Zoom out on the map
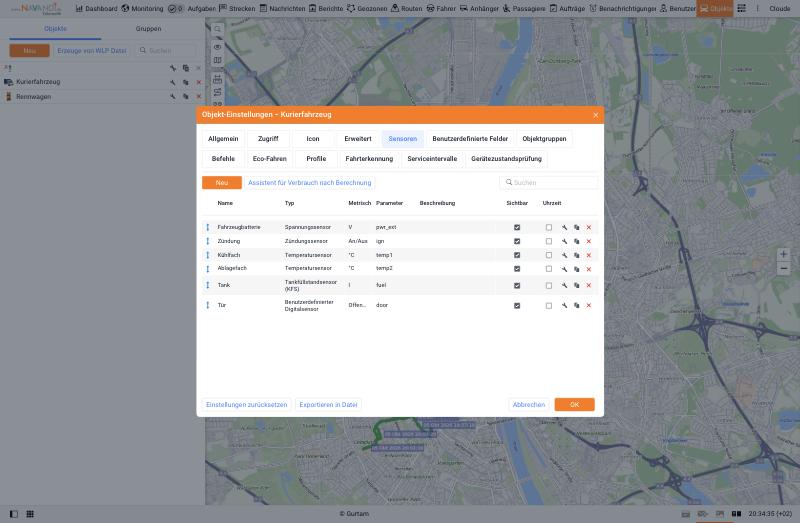800x523 pixels. (x=784, y=268)
